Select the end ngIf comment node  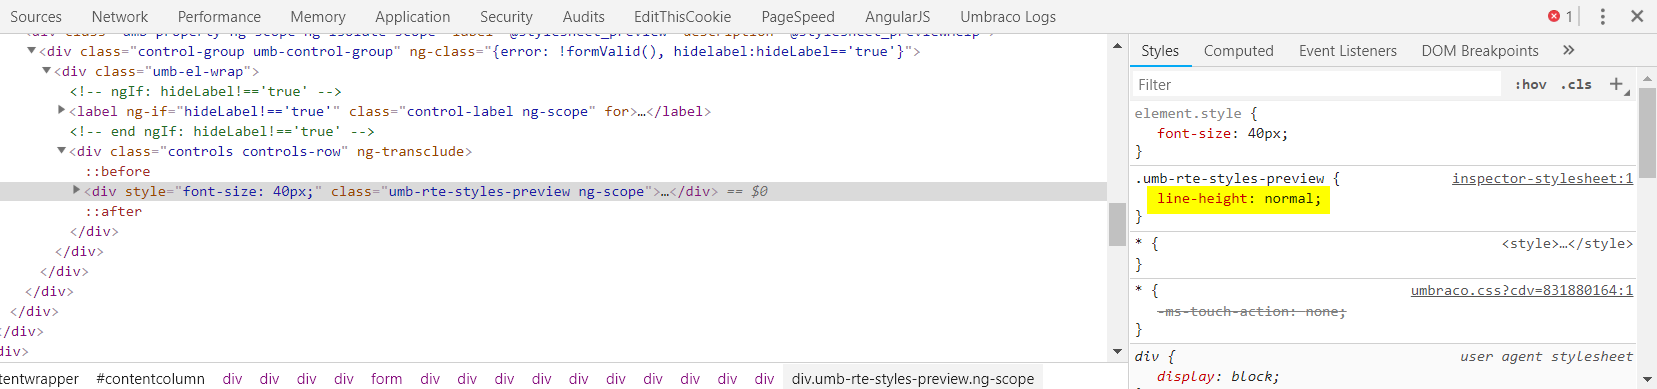pos(222,131)
